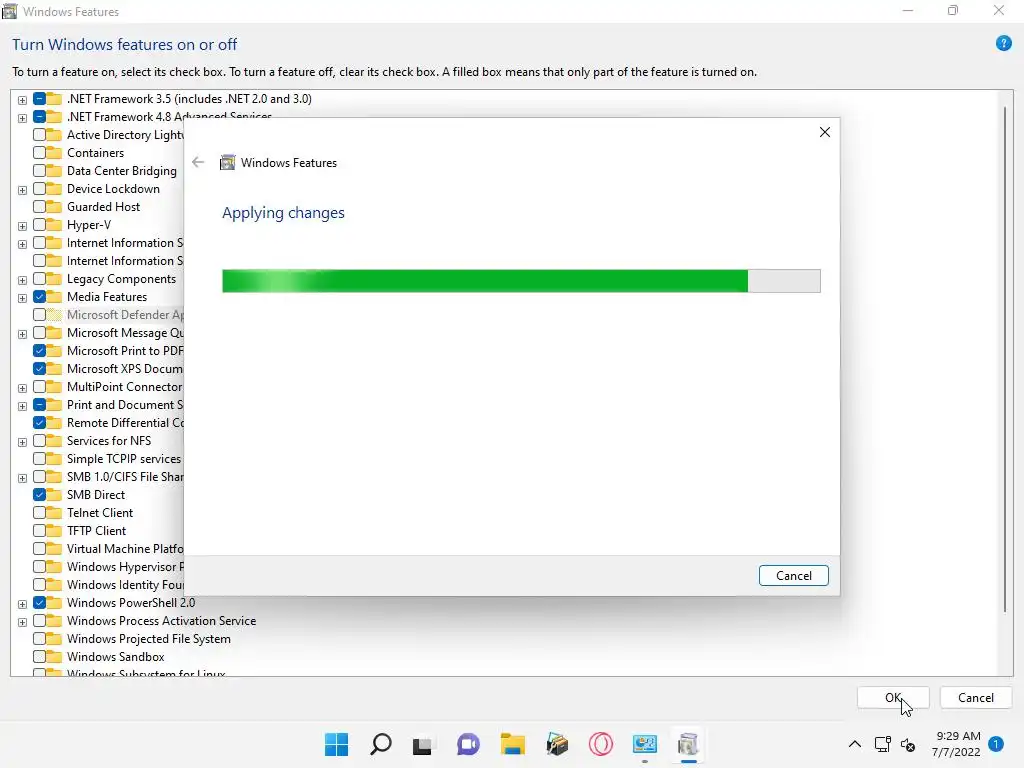The height and width of the screenshot is (768, 1024).
Task: Open the Control Panel taskbar icon
Action: [x=645, y=744]
